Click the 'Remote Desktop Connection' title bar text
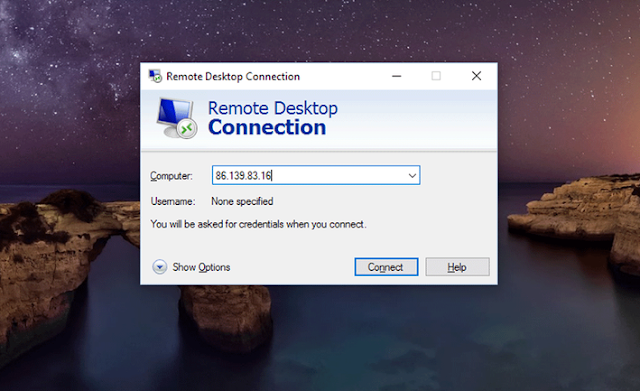The image size is (640, 391). click(x=233, y=76)
